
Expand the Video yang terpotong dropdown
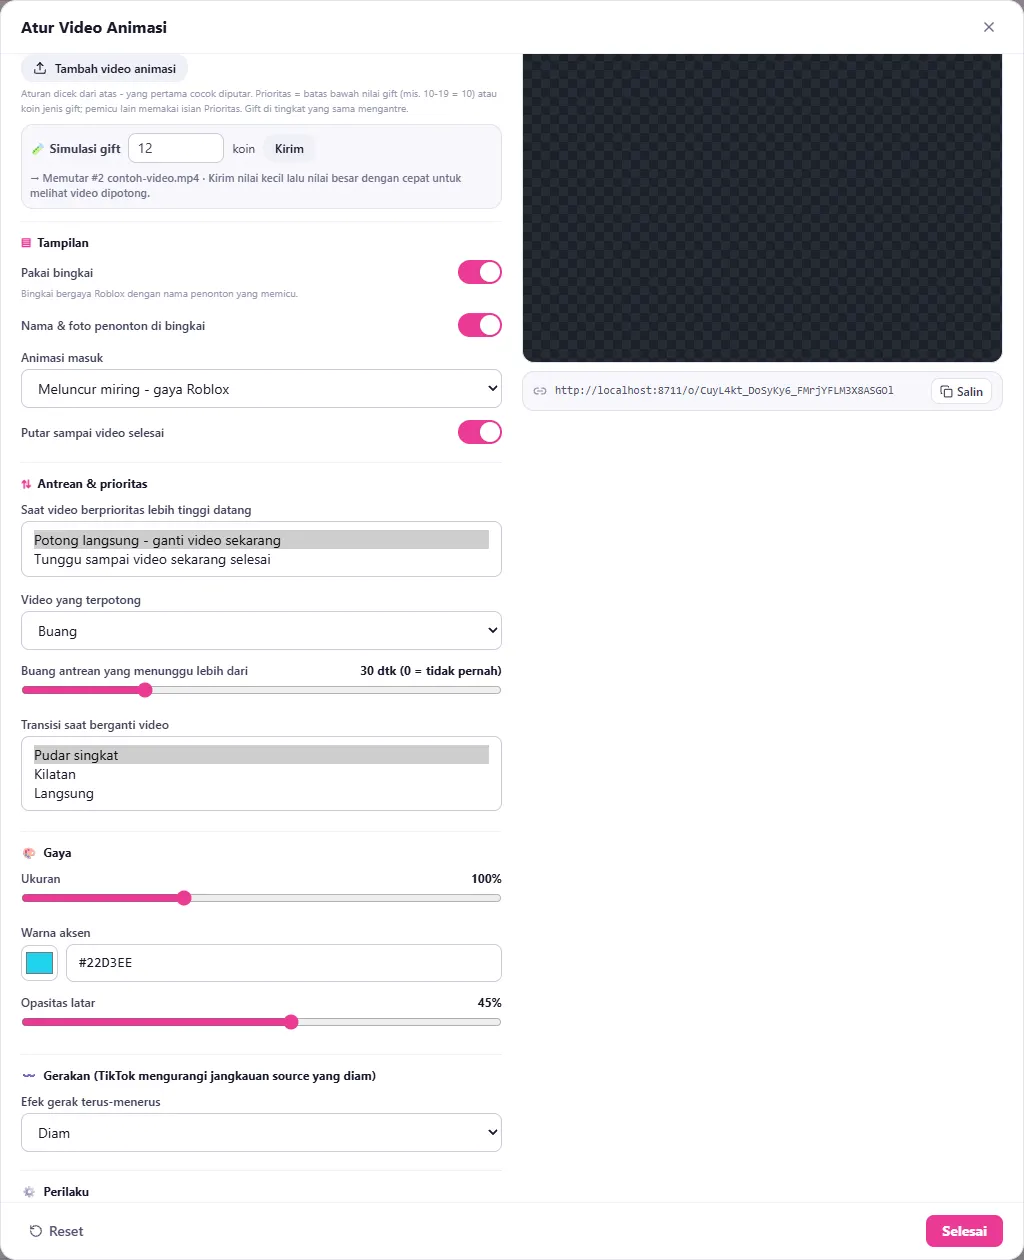(261, 631)
